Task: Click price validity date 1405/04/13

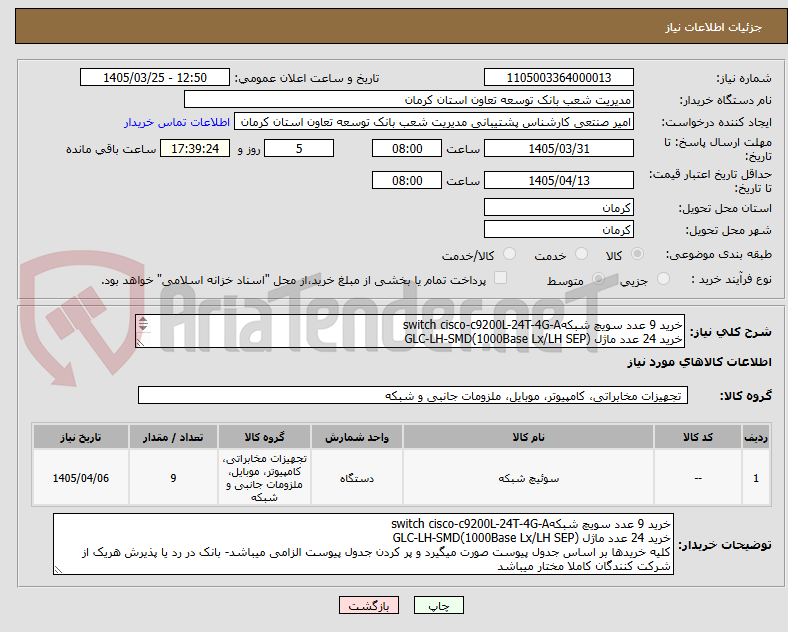Action: point(558,180)
